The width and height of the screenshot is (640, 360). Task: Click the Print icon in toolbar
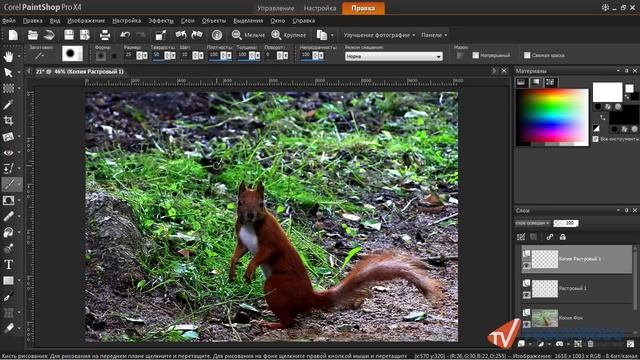105,35
